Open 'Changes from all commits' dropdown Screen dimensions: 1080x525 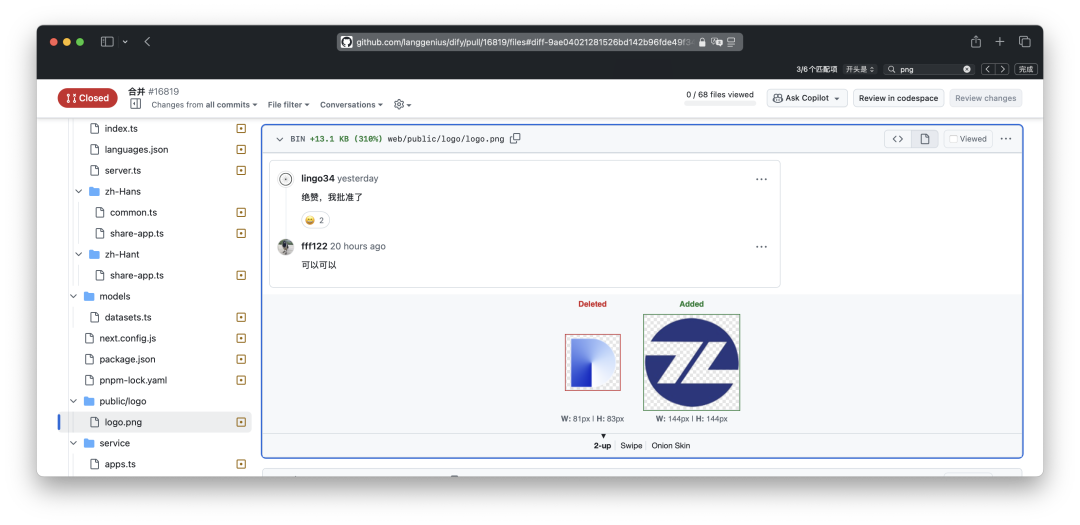(x=204, y=105)
